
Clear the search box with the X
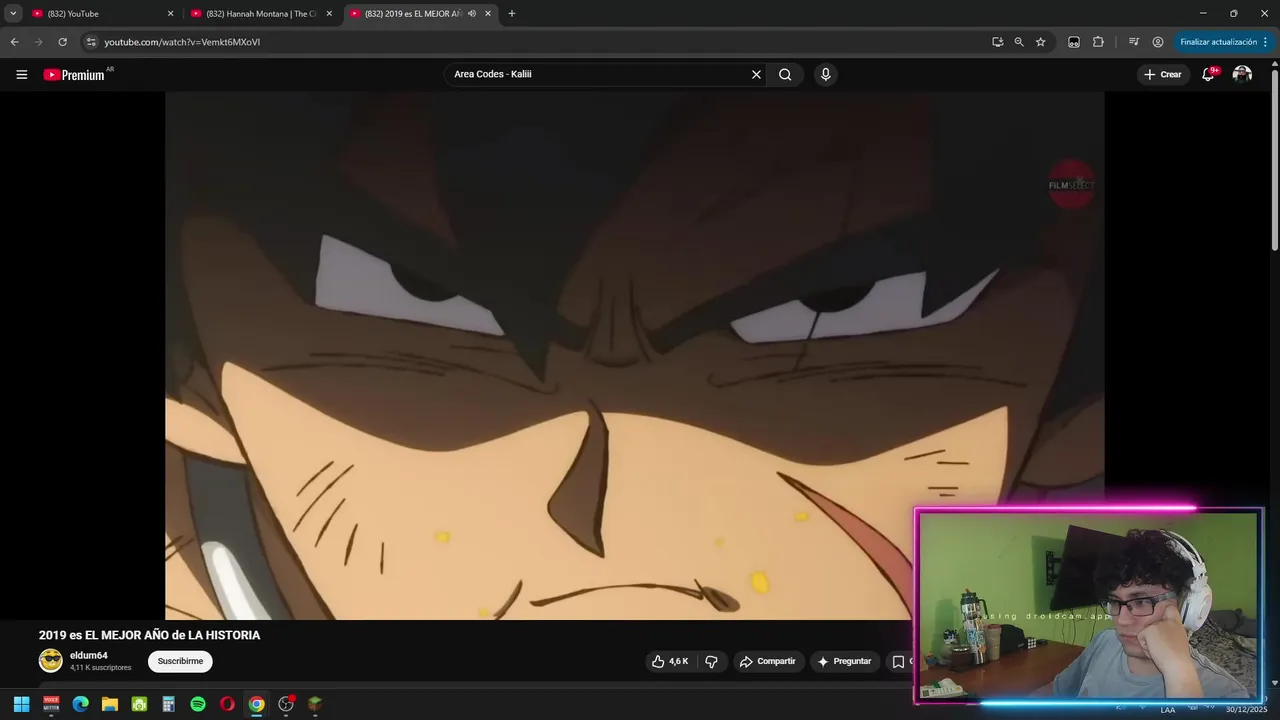pos(756,74)
